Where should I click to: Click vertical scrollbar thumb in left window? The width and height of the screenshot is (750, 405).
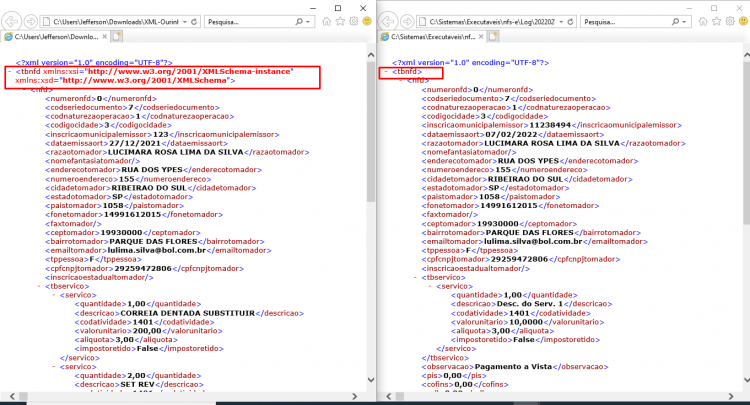coord(371,131)
